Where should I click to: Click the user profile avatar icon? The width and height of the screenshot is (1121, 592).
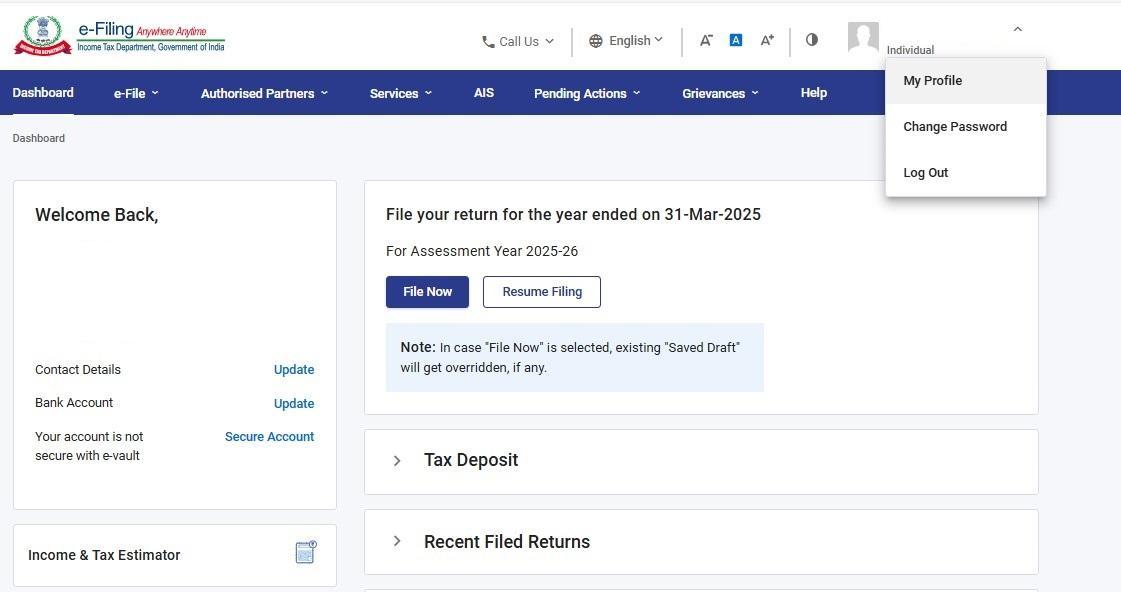pos(863,38)
